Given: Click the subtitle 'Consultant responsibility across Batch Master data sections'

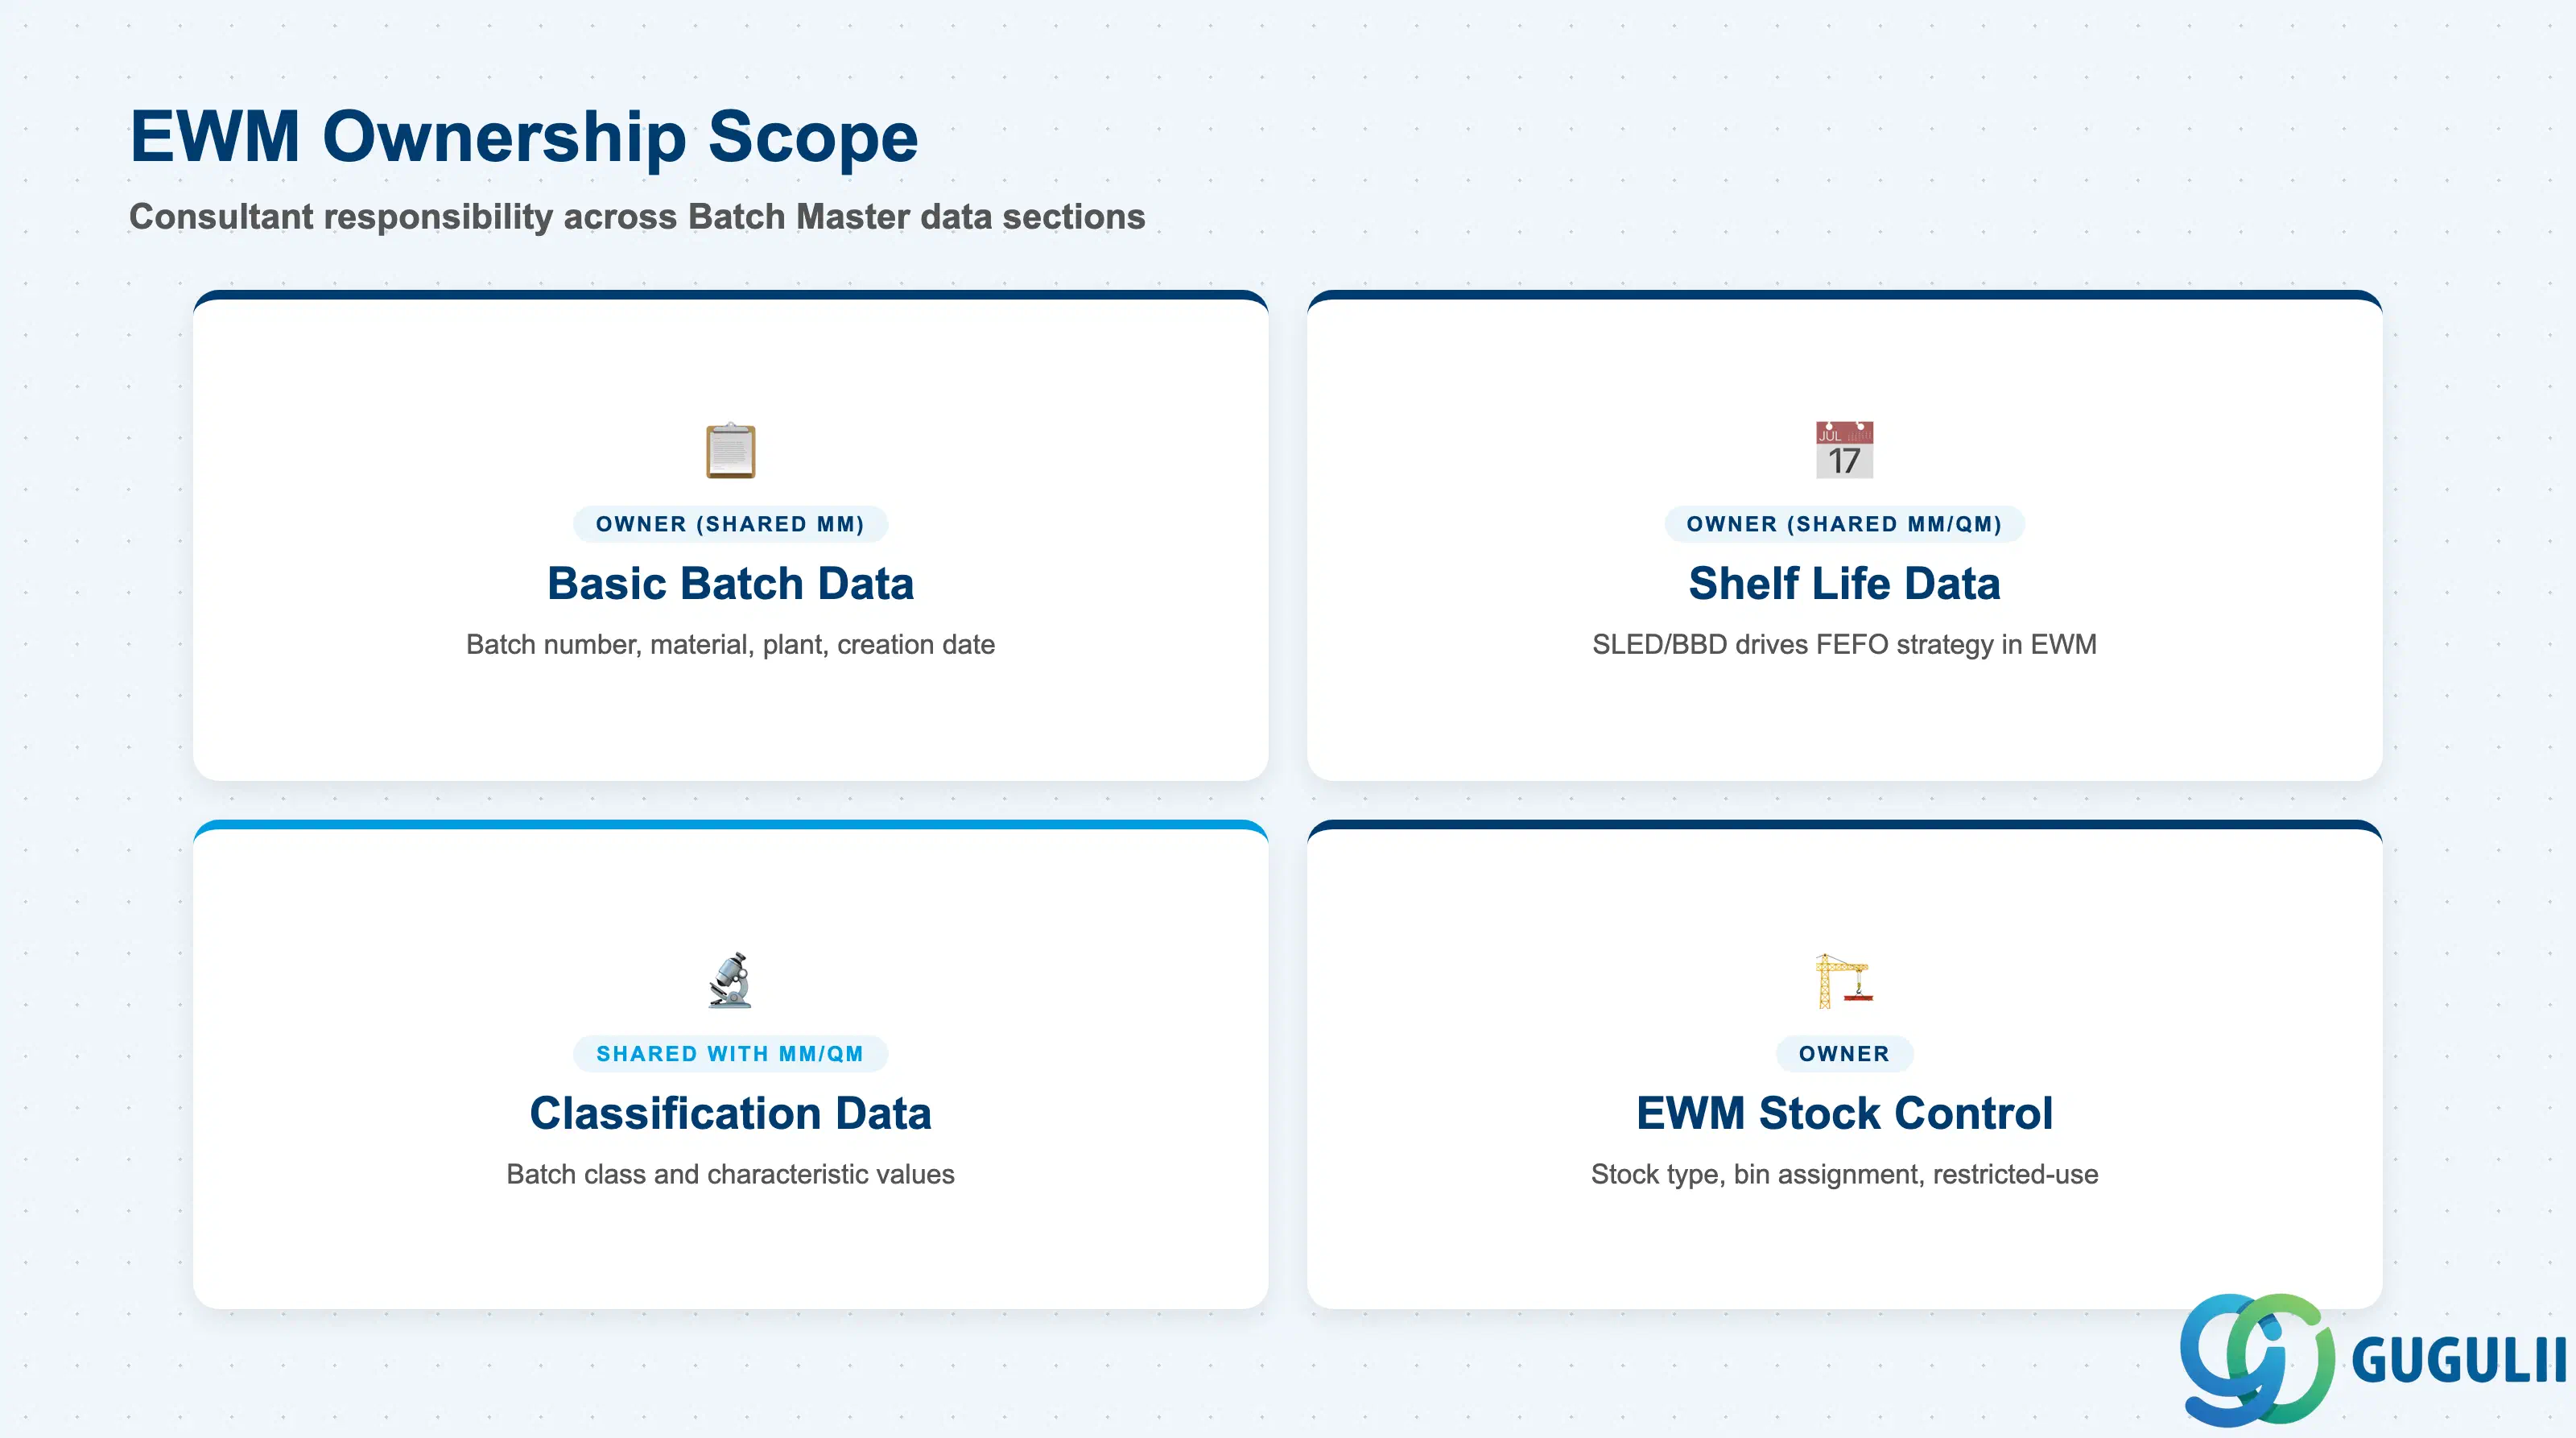Looking at the screenshot, I should click(637, 217).
